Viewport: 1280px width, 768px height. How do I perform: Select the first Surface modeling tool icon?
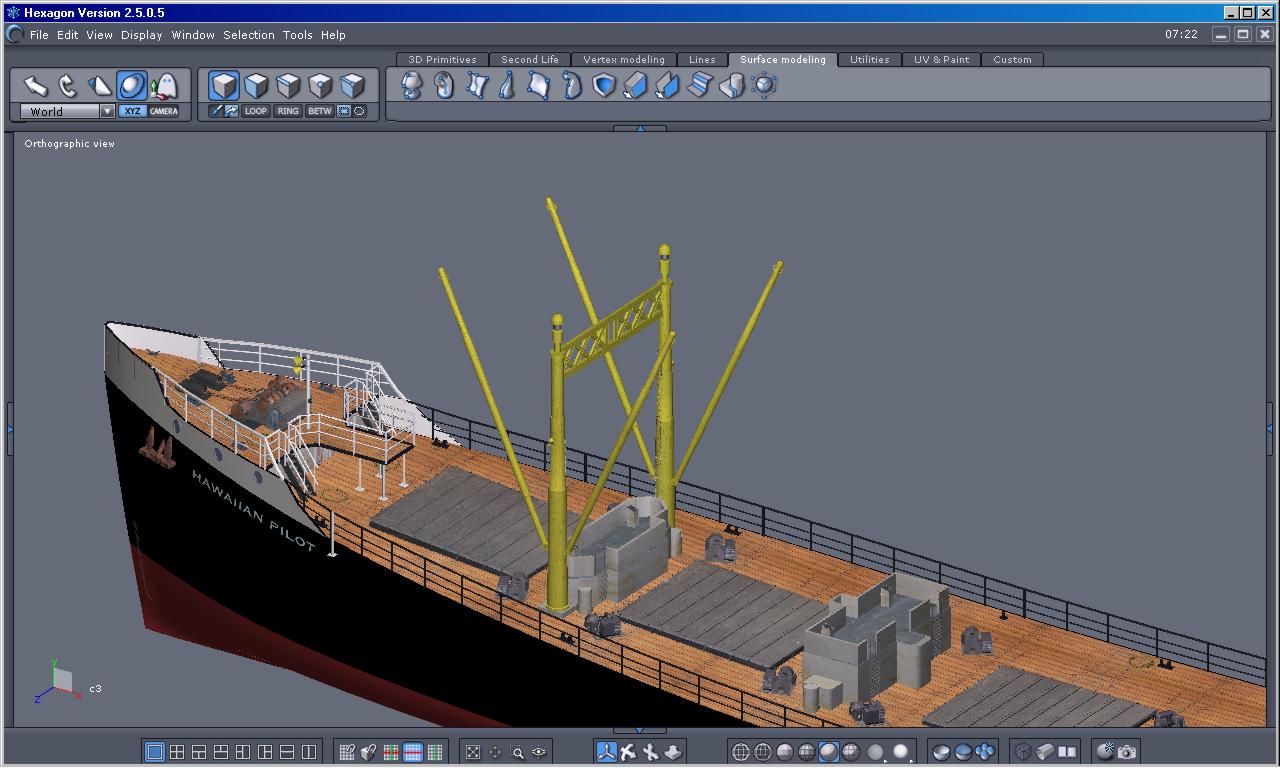tap(412, 85)
